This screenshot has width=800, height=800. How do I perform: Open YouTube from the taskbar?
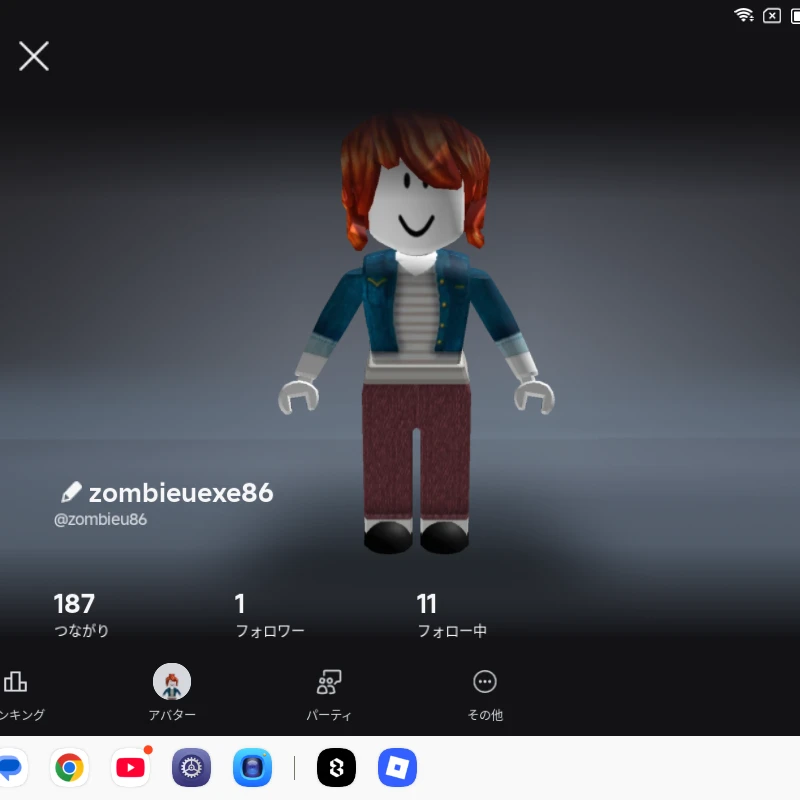click(131, 767)
